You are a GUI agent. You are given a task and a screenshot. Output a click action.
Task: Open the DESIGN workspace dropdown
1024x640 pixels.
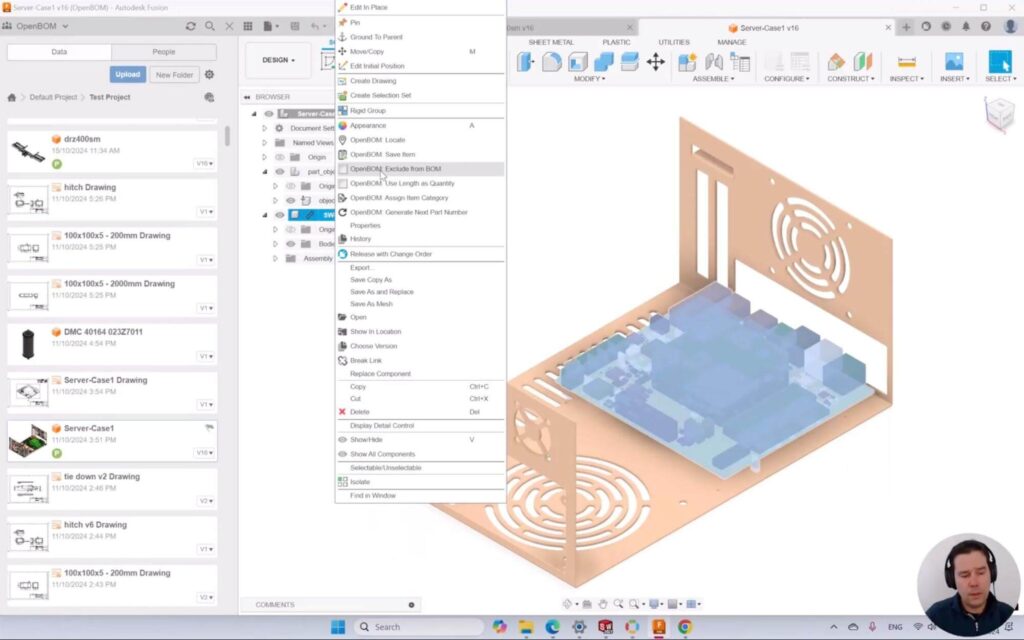279,60
